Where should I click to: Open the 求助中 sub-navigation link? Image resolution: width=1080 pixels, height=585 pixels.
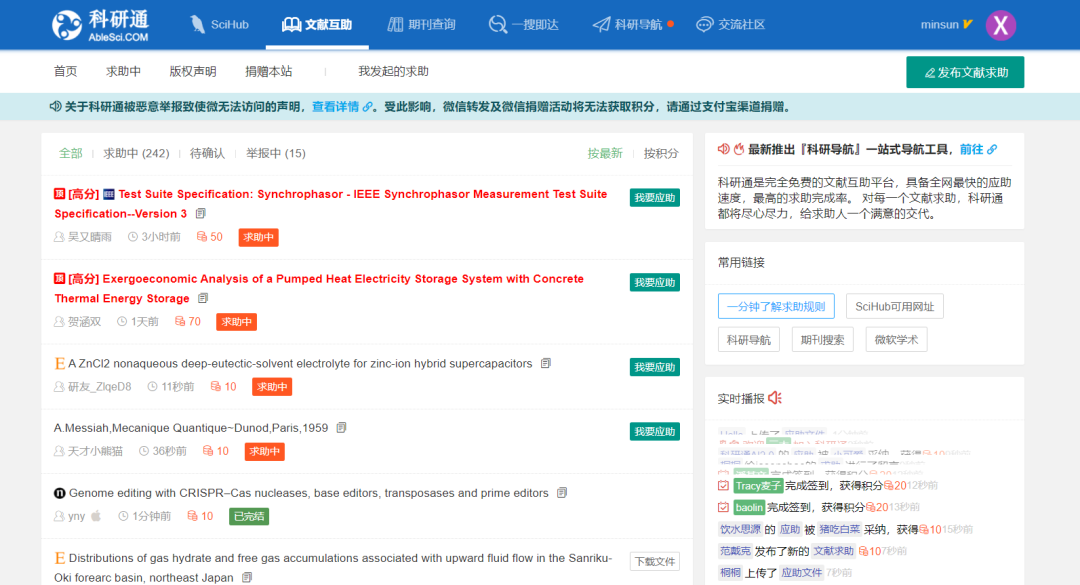(x=123, y=71)
